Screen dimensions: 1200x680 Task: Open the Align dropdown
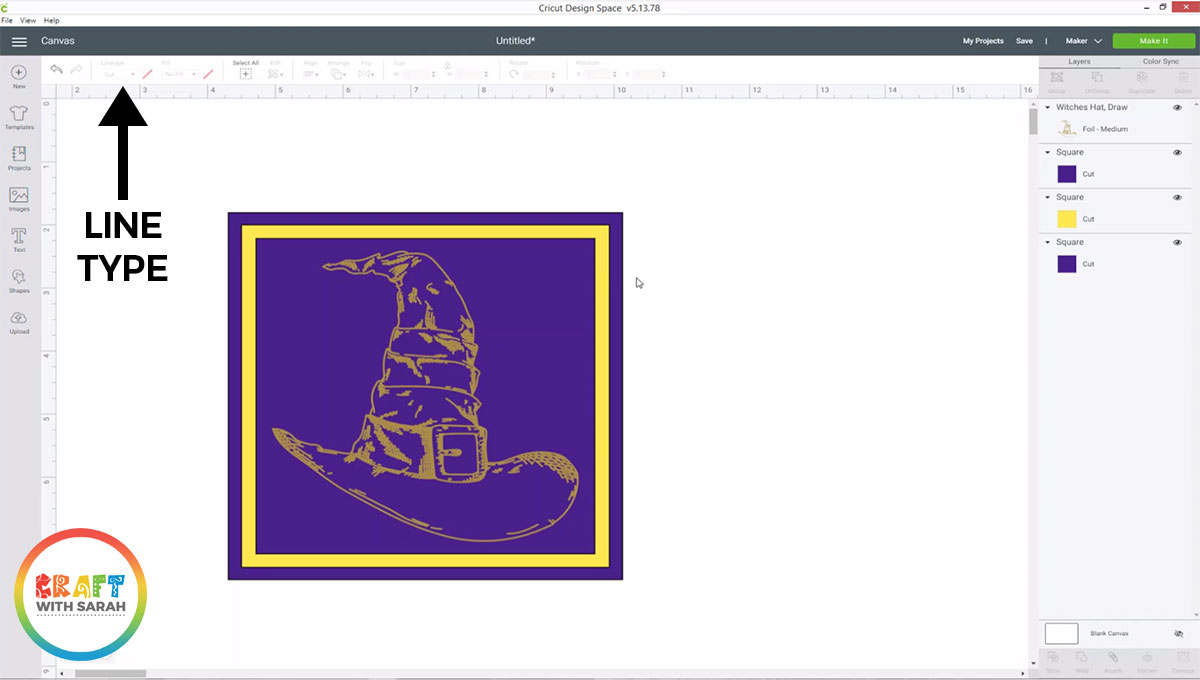pos(311,74)
